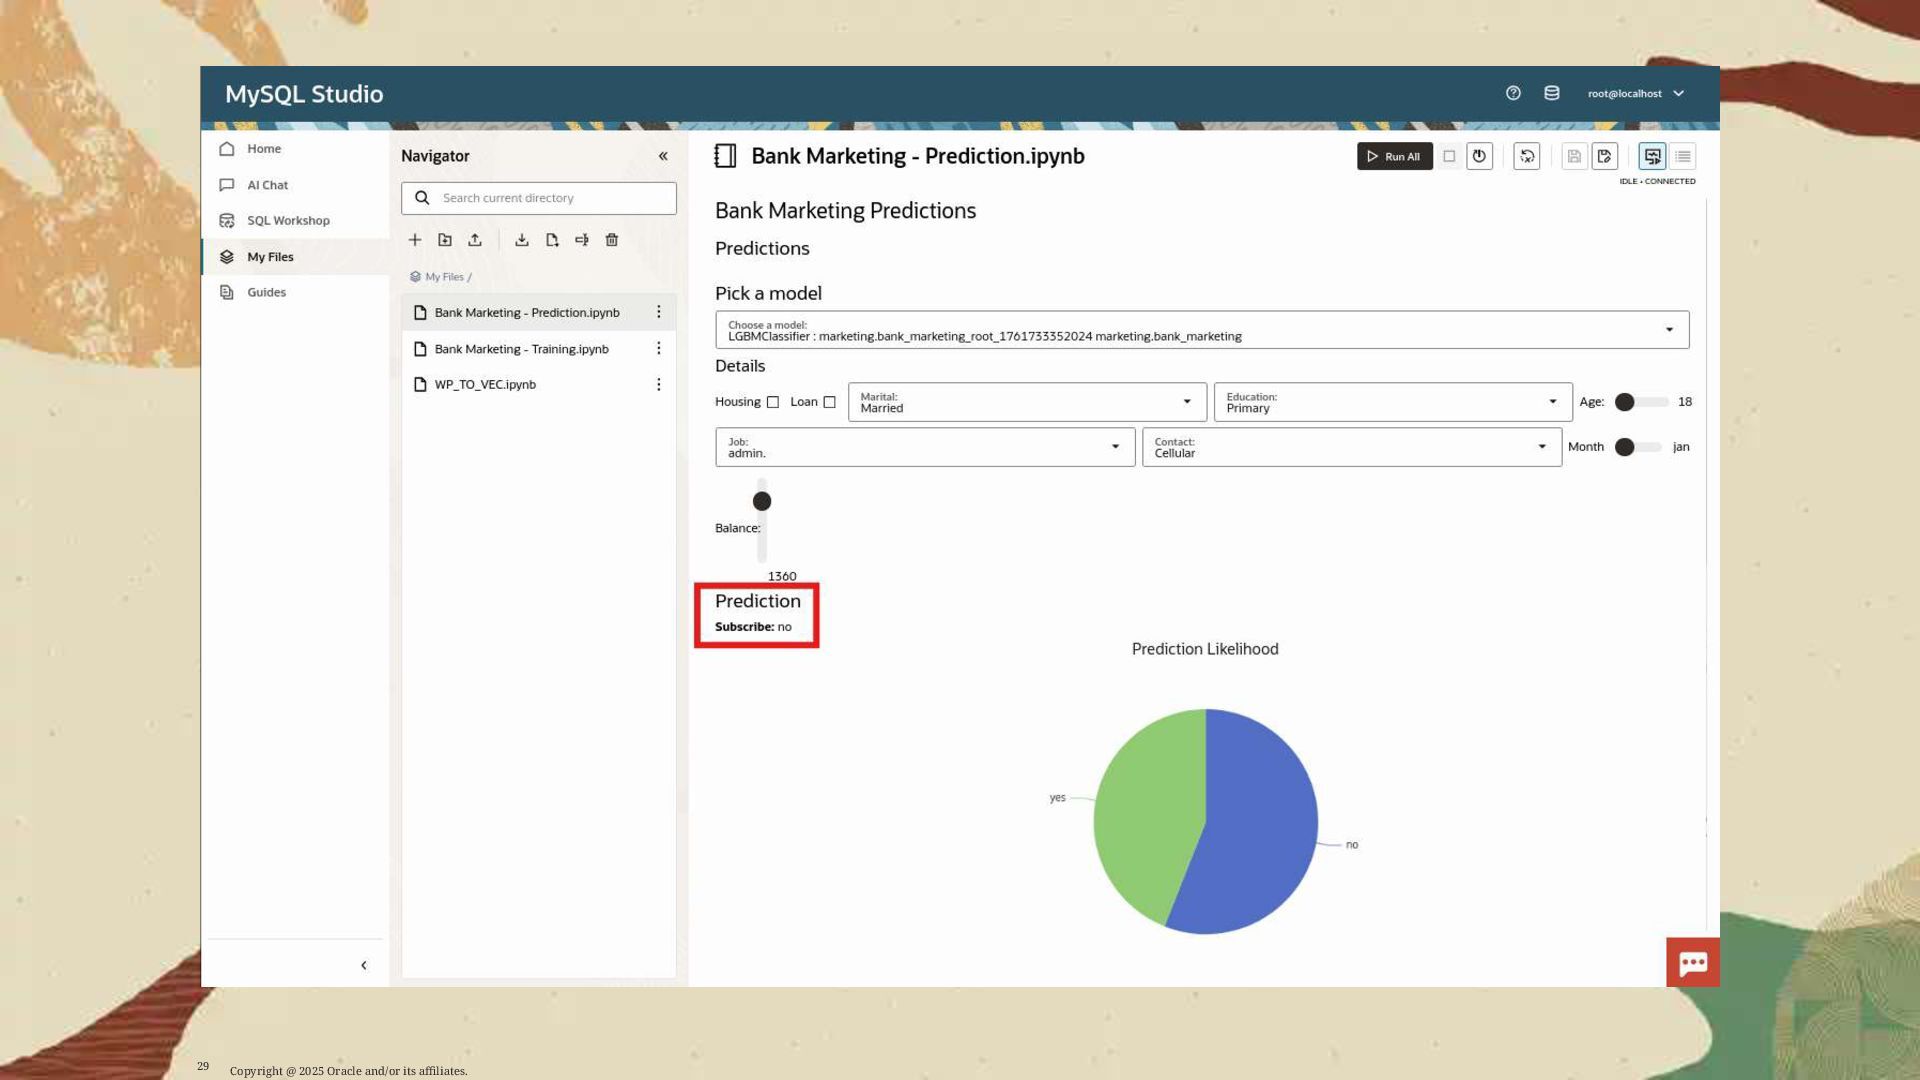Image resolution: width=1920 pixels, height=1080 pixels.
Task: Click the restart kernel power icon
Action: click(1479, 156)
